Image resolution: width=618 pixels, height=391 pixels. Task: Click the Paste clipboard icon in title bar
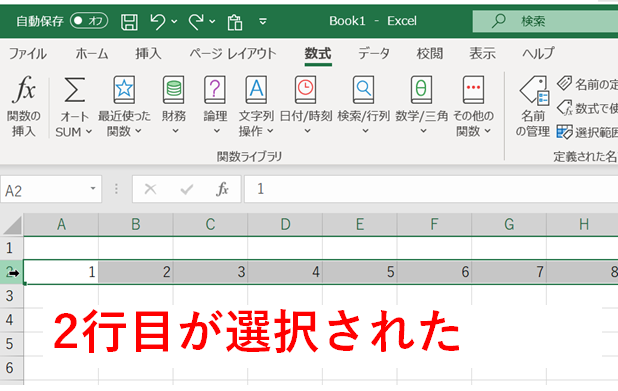[235, 22]
